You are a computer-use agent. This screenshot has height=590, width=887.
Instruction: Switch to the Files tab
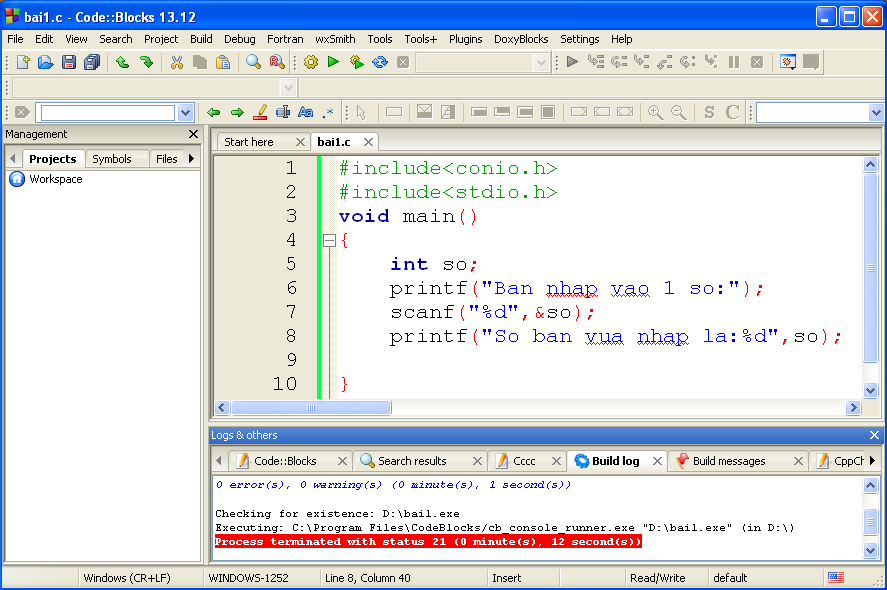click(x=166, y=159)
